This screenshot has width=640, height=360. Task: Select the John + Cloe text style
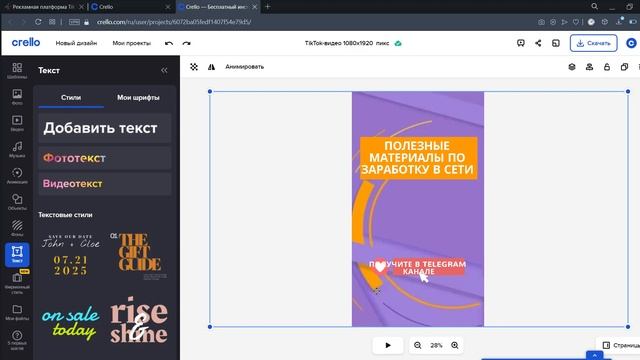point(71,255)
